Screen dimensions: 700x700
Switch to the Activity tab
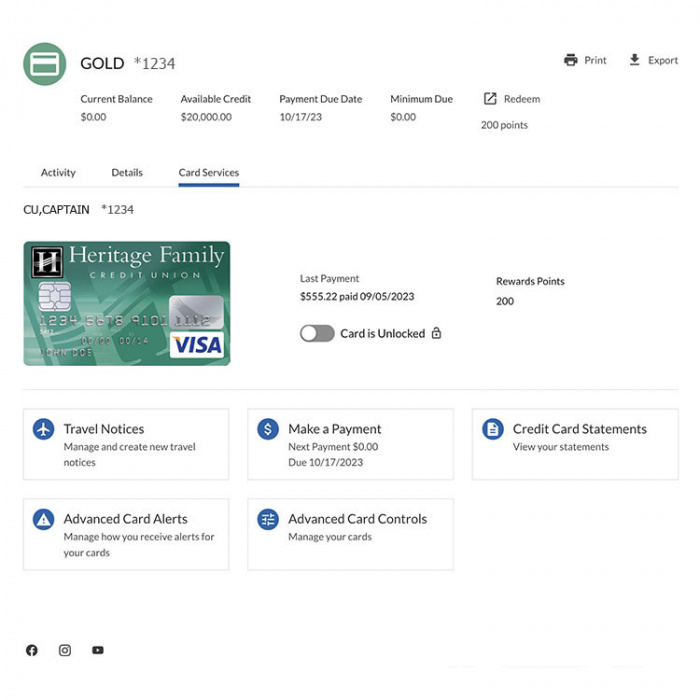58,173
